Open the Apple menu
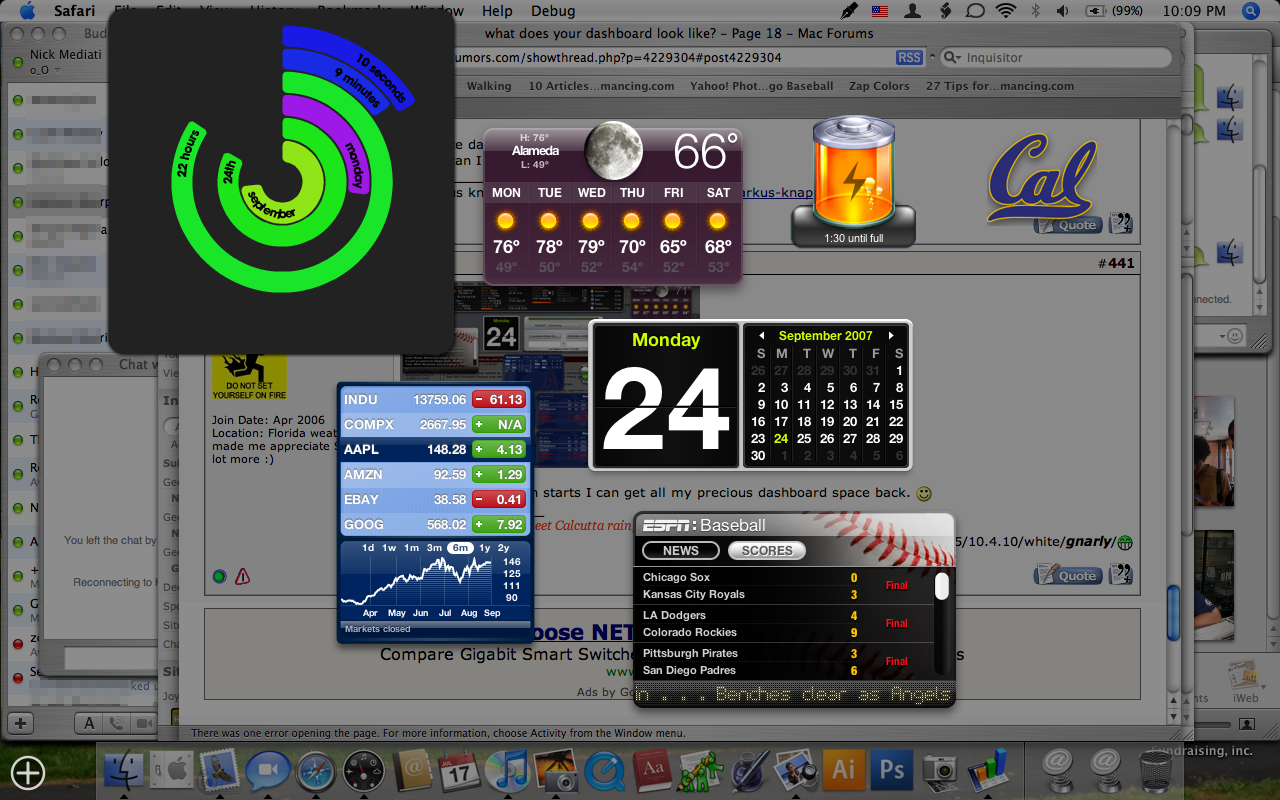 pos(27,11)
